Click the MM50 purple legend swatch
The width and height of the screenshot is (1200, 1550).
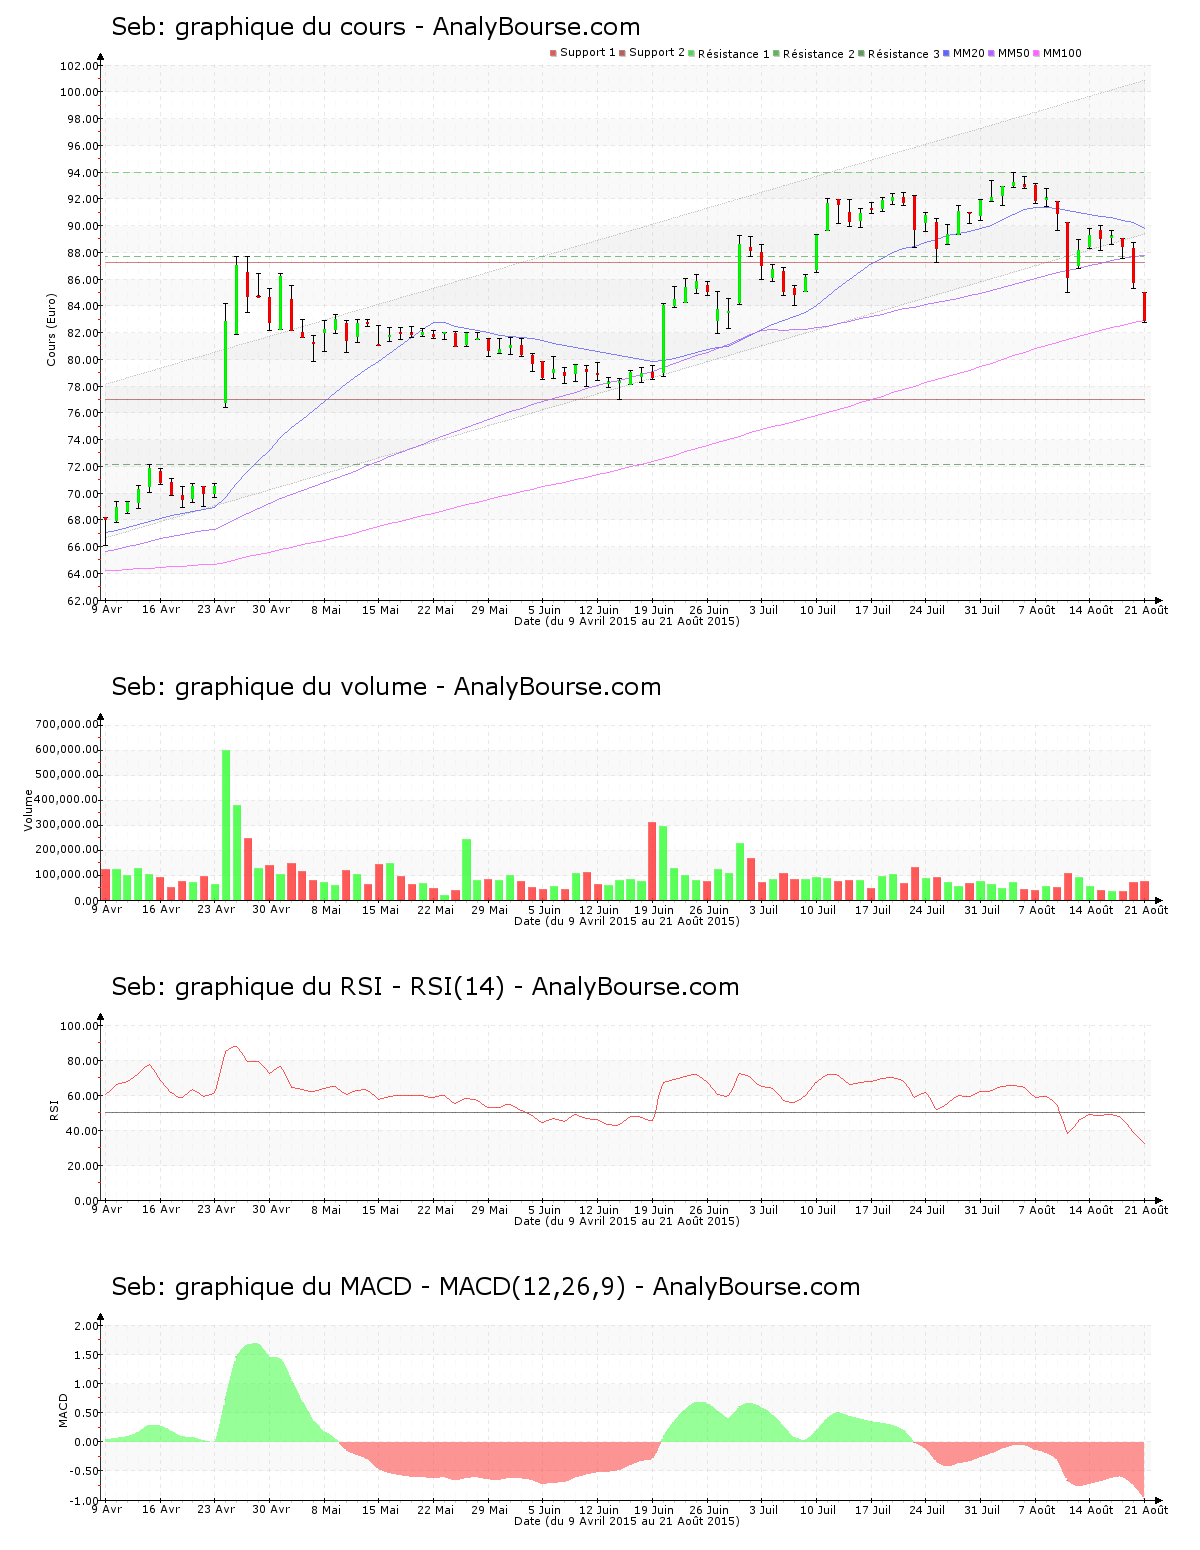point(991,53)
